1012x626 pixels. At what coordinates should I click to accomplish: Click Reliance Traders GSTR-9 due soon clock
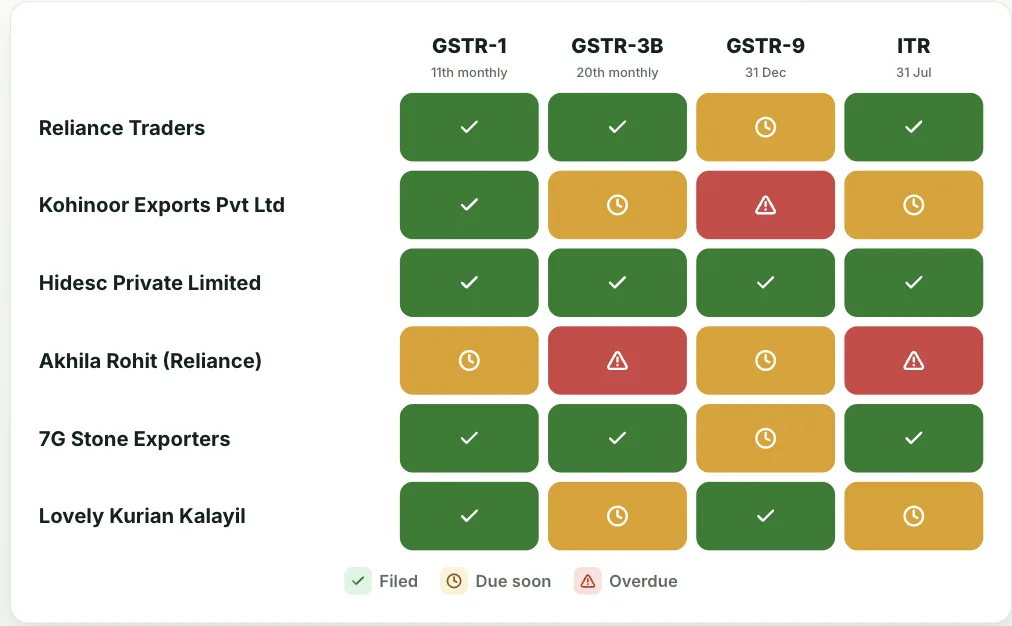click(765, 127)
